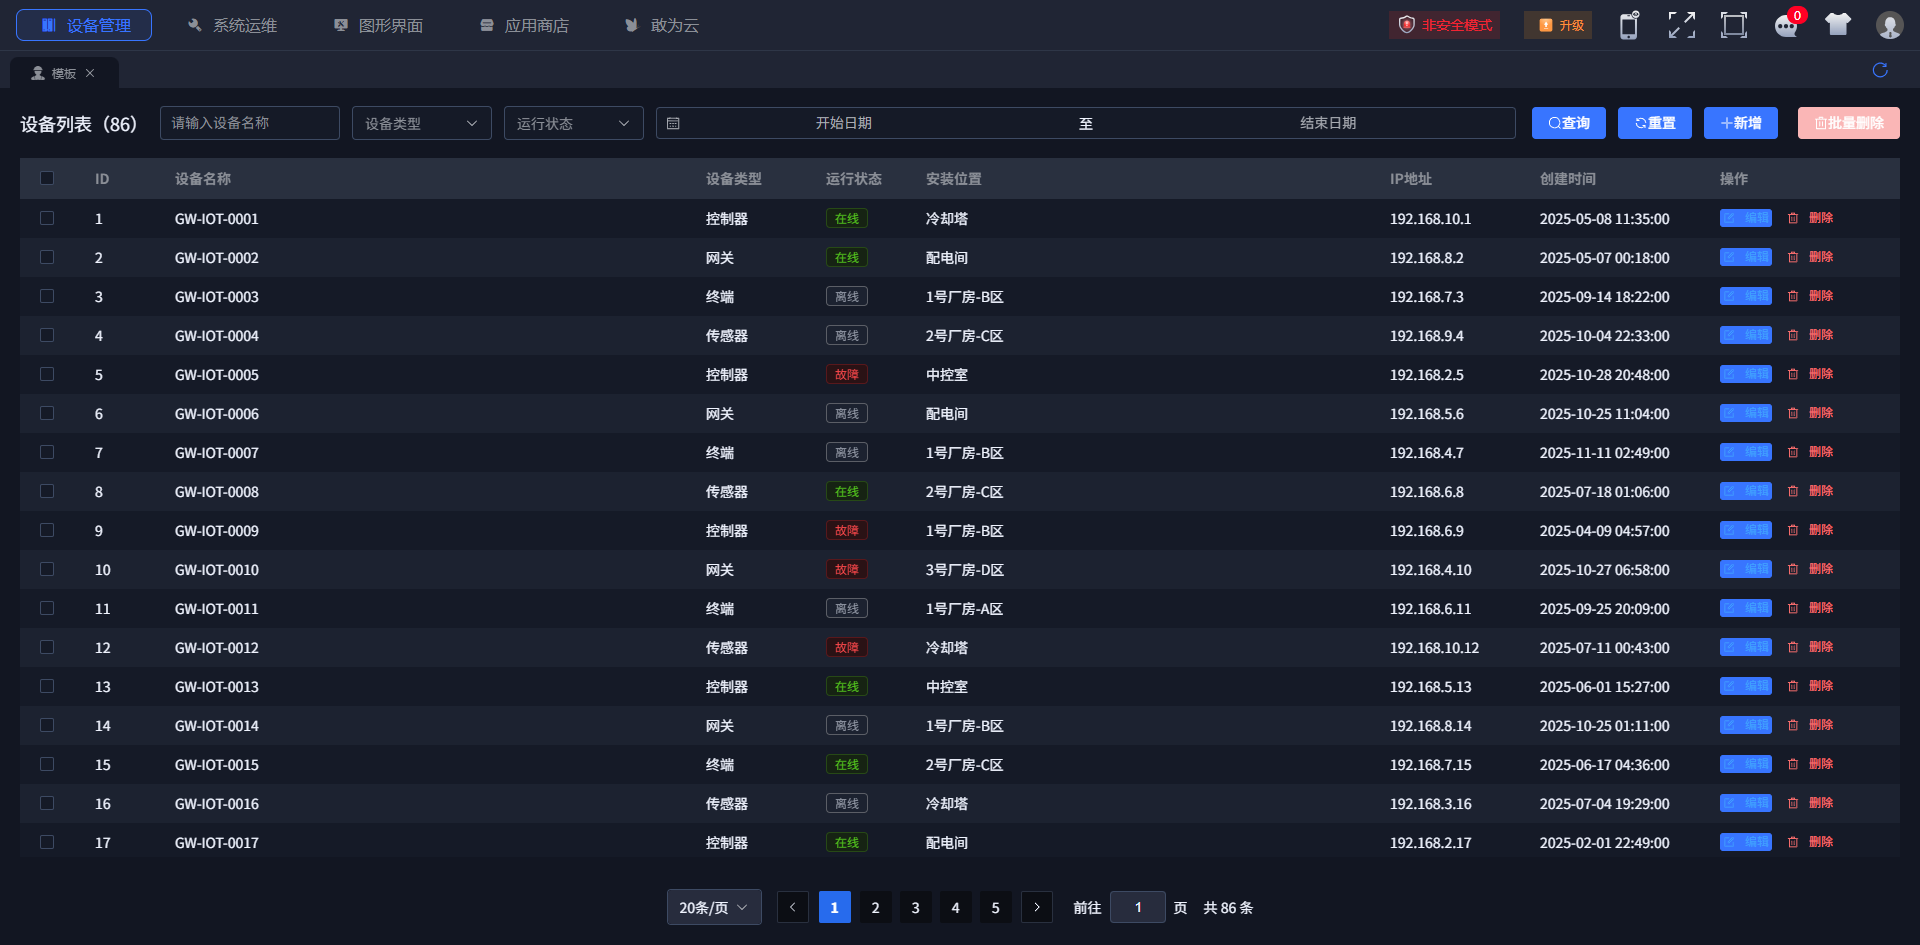
Task: Go to page 3
Action: (x=915, y=907)
